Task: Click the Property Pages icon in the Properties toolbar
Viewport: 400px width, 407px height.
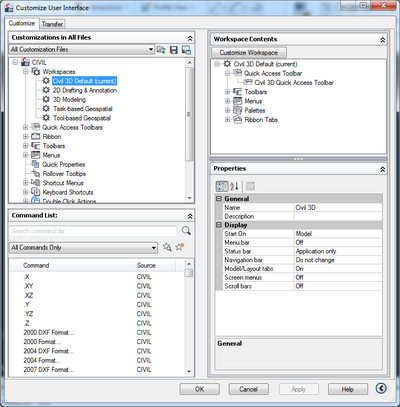Action: [250, 186]
